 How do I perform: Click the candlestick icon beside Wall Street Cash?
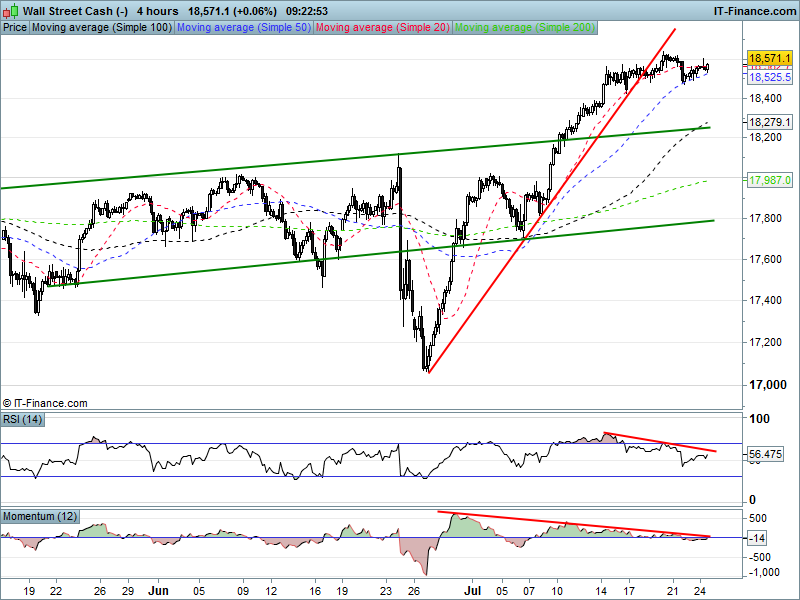[x=11, y=10]
